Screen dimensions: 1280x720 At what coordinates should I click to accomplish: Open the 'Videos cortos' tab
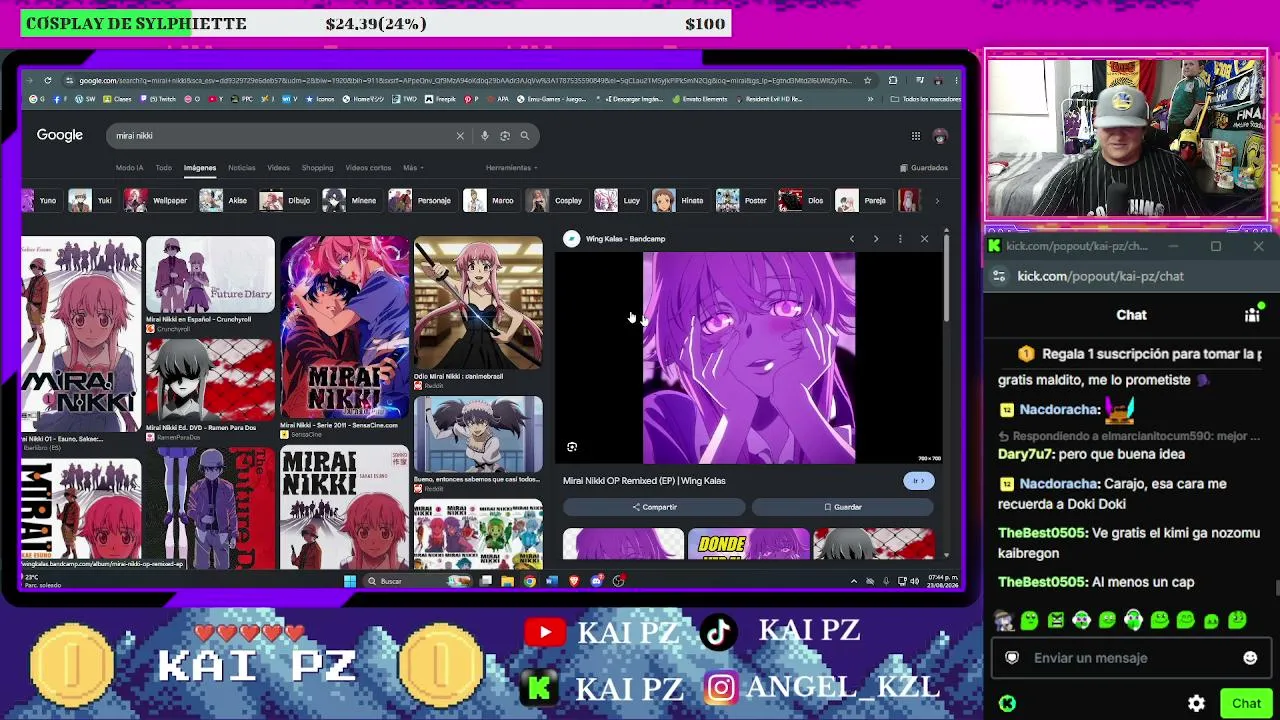click(x=368, y=168)
